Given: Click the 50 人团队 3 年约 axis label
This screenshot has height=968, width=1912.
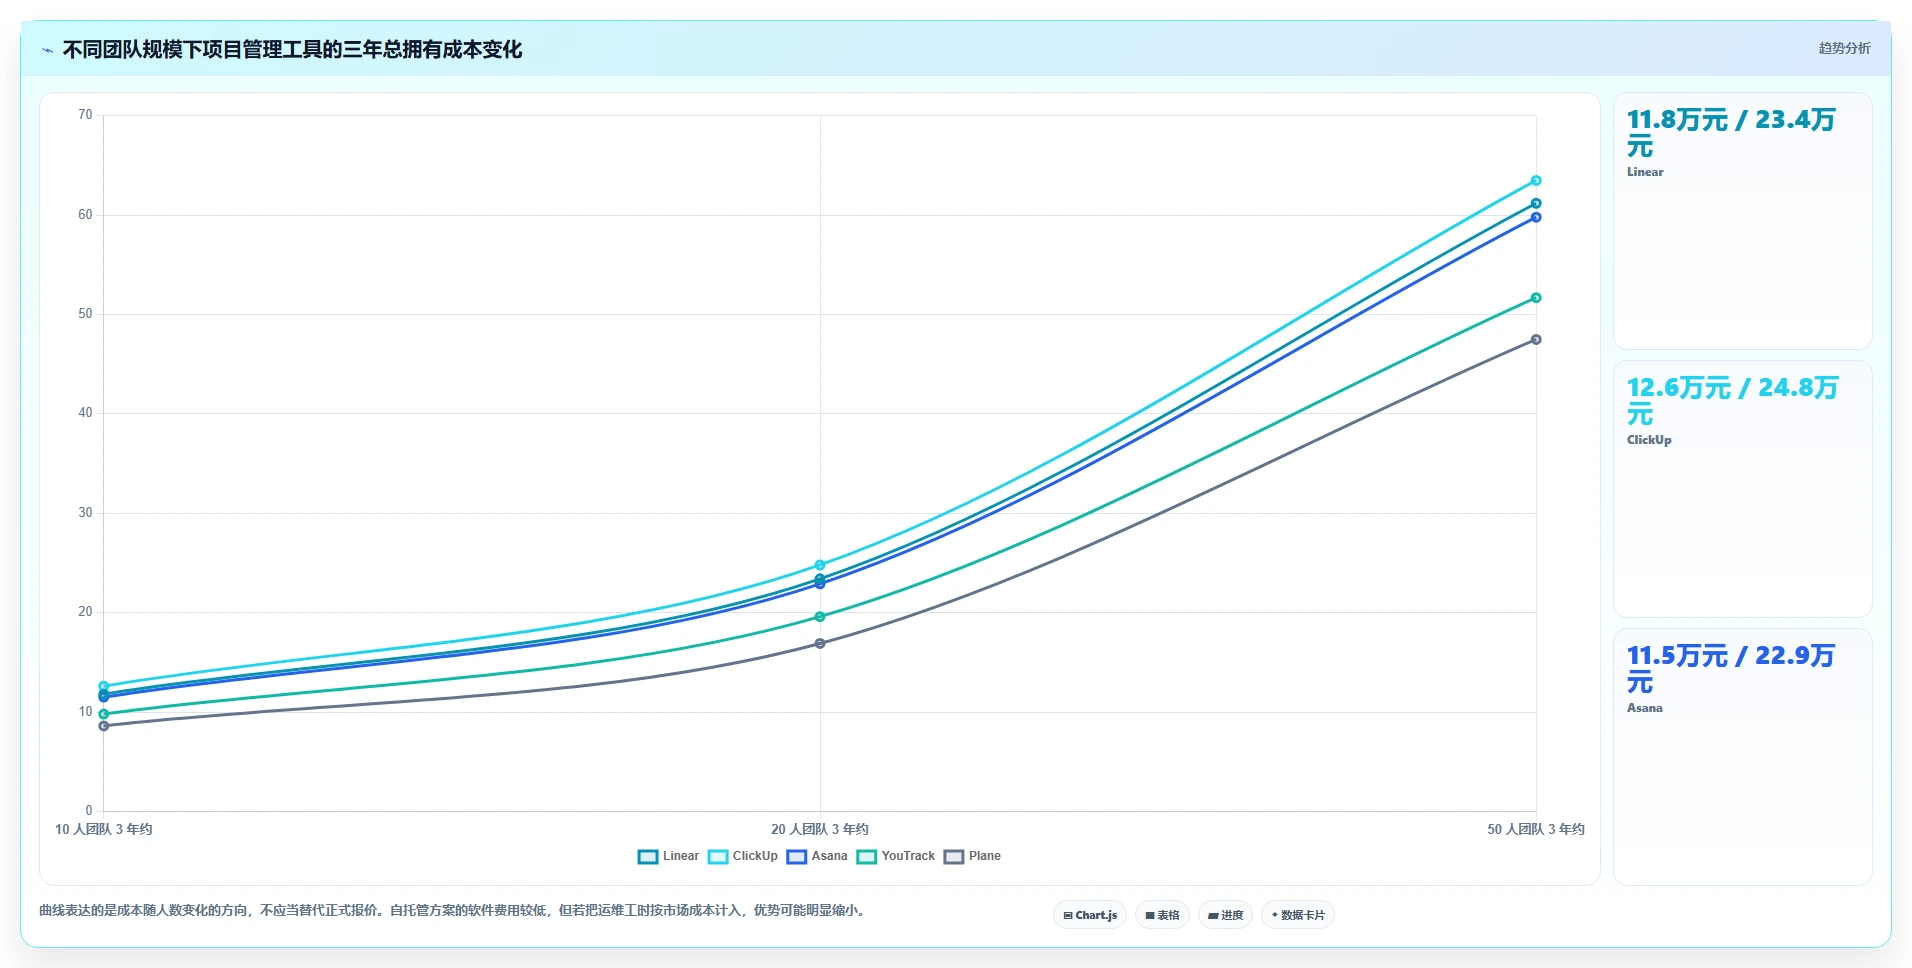Looking at the screenshot, I should (x=1536, y=829).
